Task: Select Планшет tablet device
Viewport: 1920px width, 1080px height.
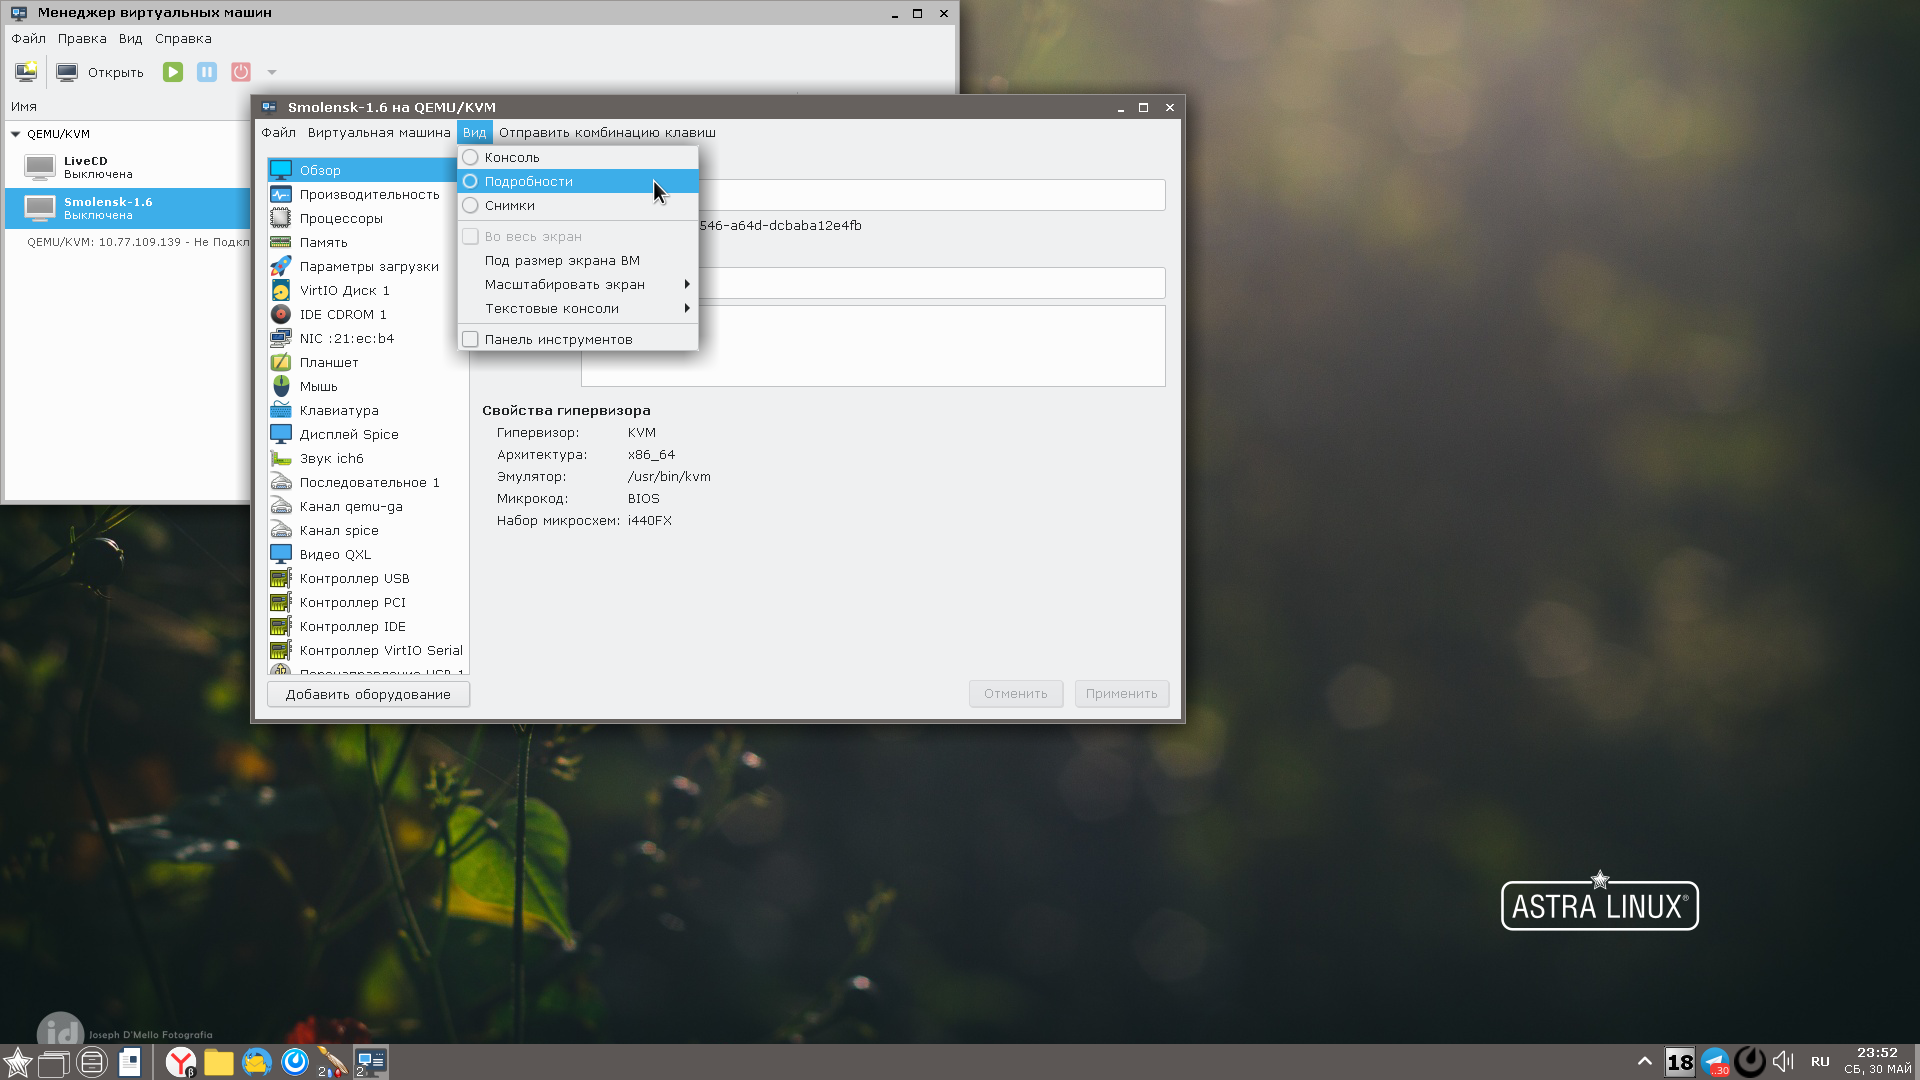Action: (368, 362)
